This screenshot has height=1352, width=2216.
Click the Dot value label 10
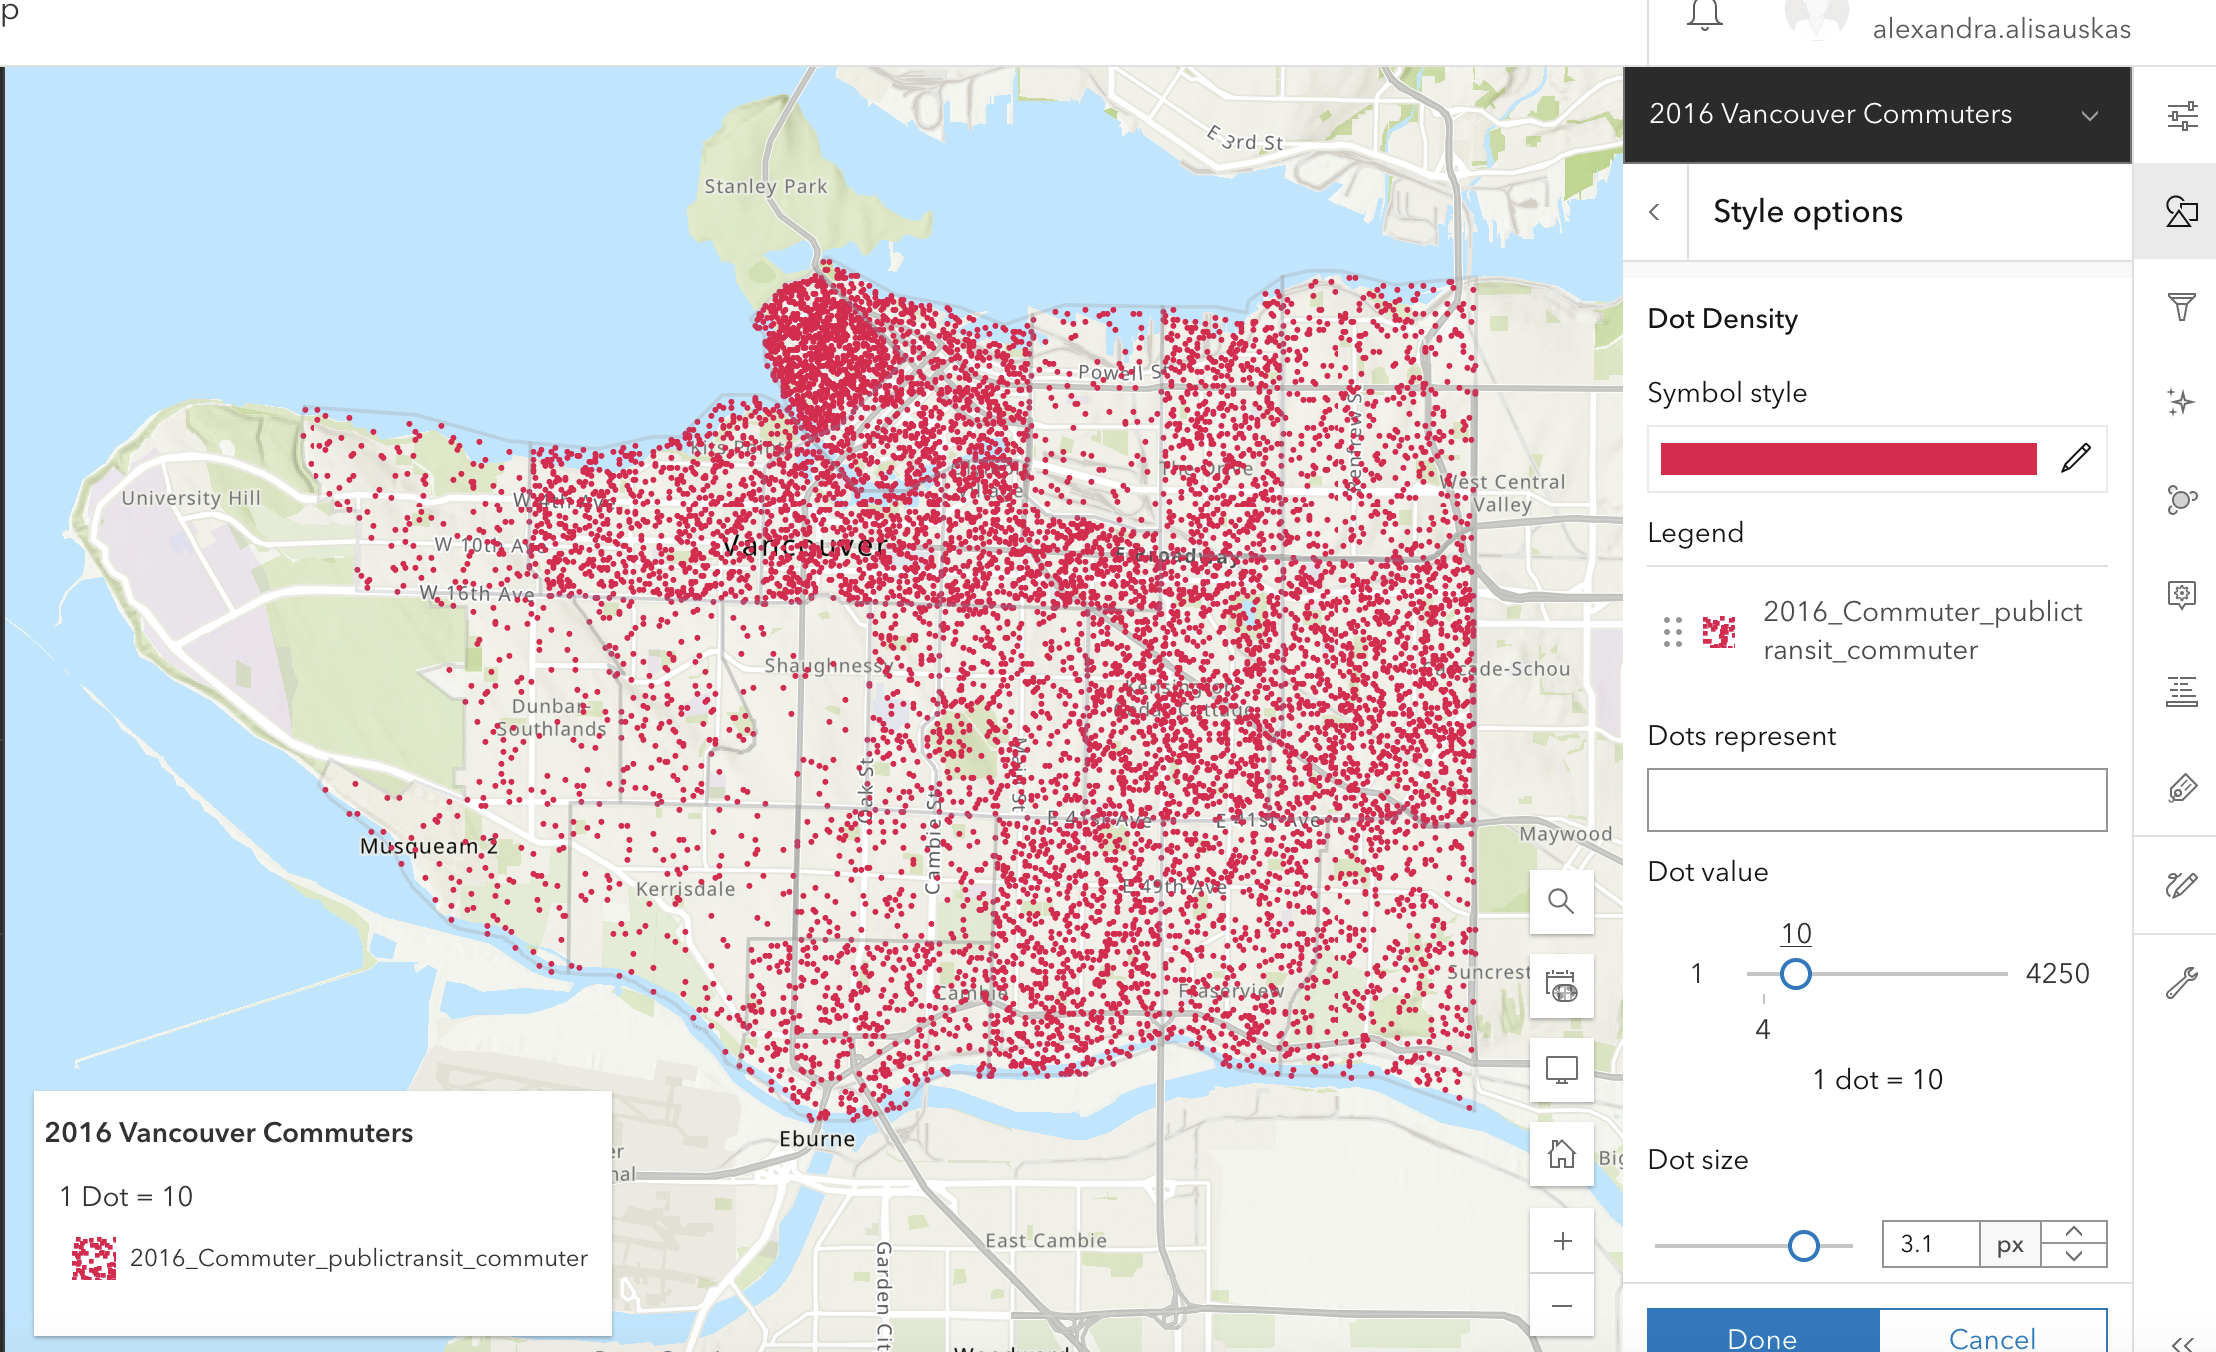(1796, 934)
